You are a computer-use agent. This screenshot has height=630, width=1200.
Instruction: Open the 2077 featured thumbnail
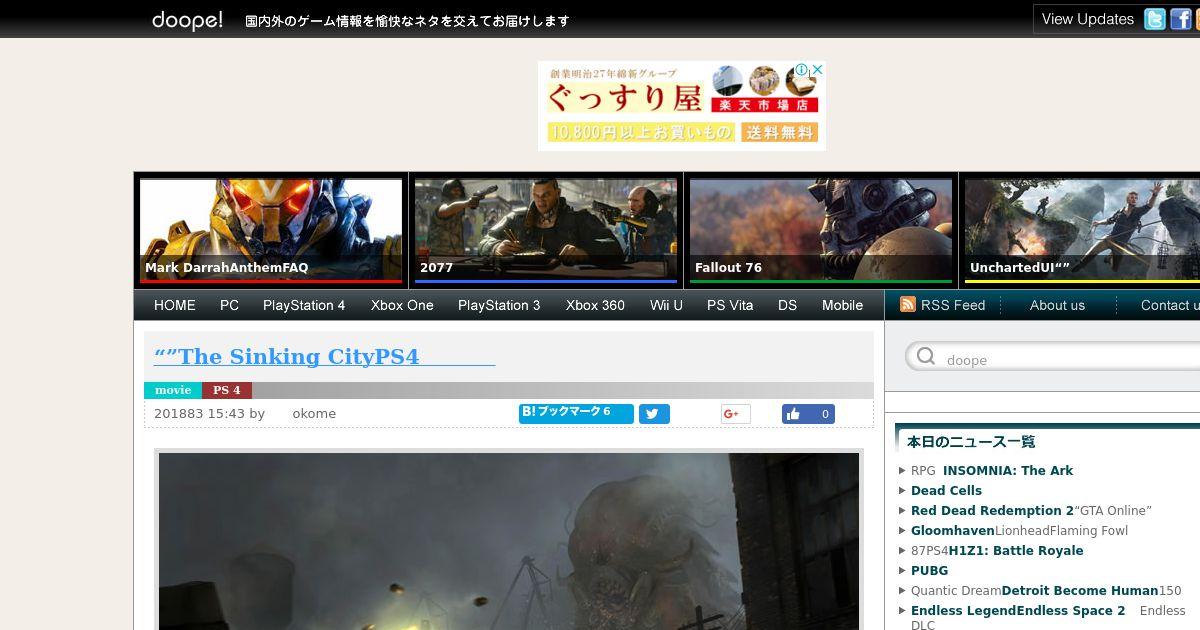pyautogui.click(x=546, y=230)
